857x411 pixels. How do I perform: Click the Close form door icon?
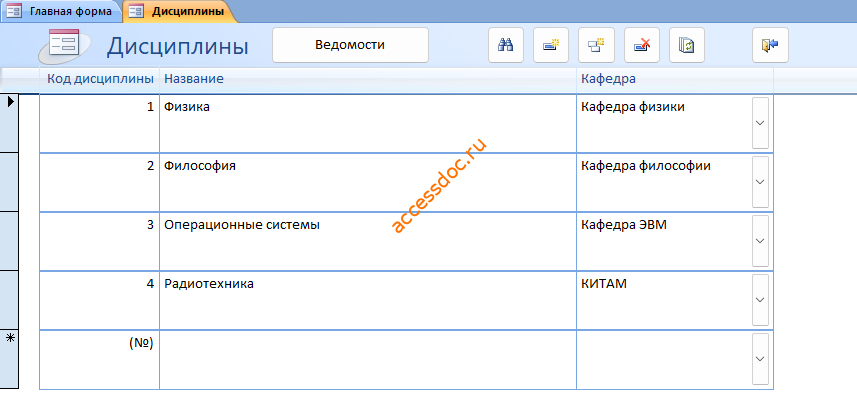click(x=770, y=45)
